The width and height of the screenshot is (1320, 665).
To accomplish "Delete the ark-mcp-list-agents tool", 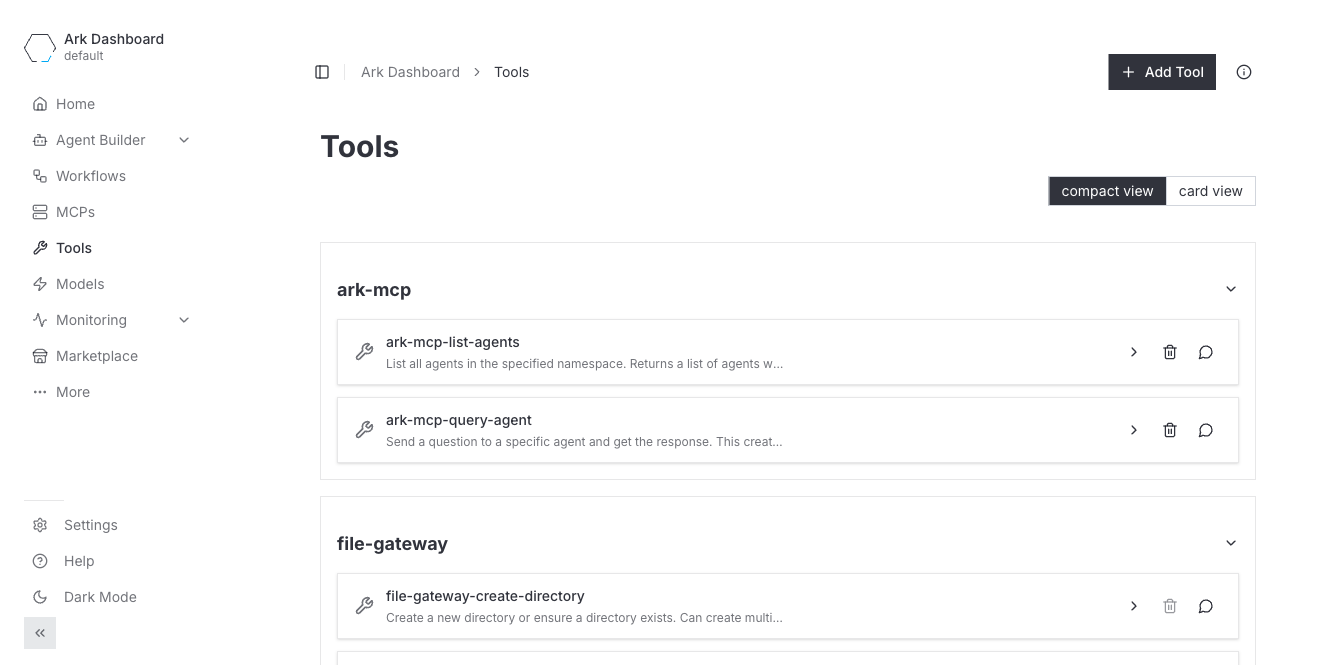I will tap(1170, 352).
